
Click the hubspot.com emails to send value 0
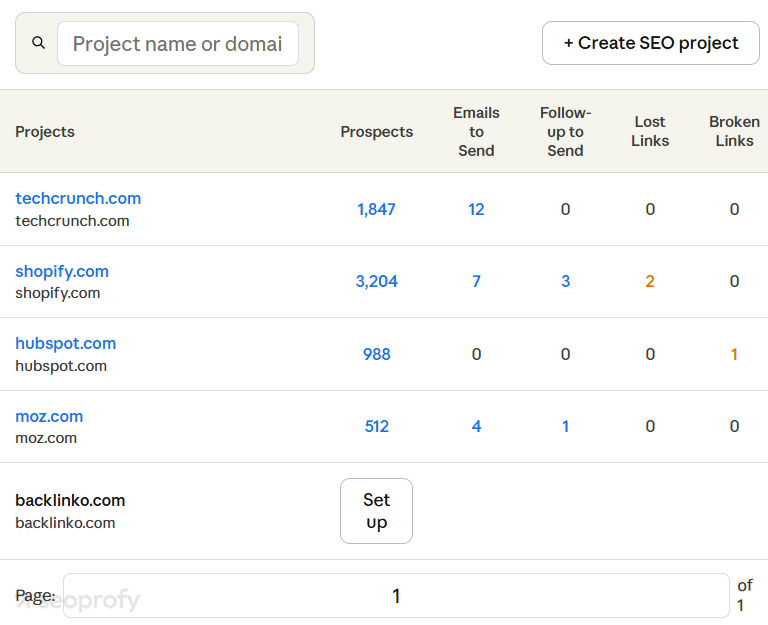click(476, 354)
